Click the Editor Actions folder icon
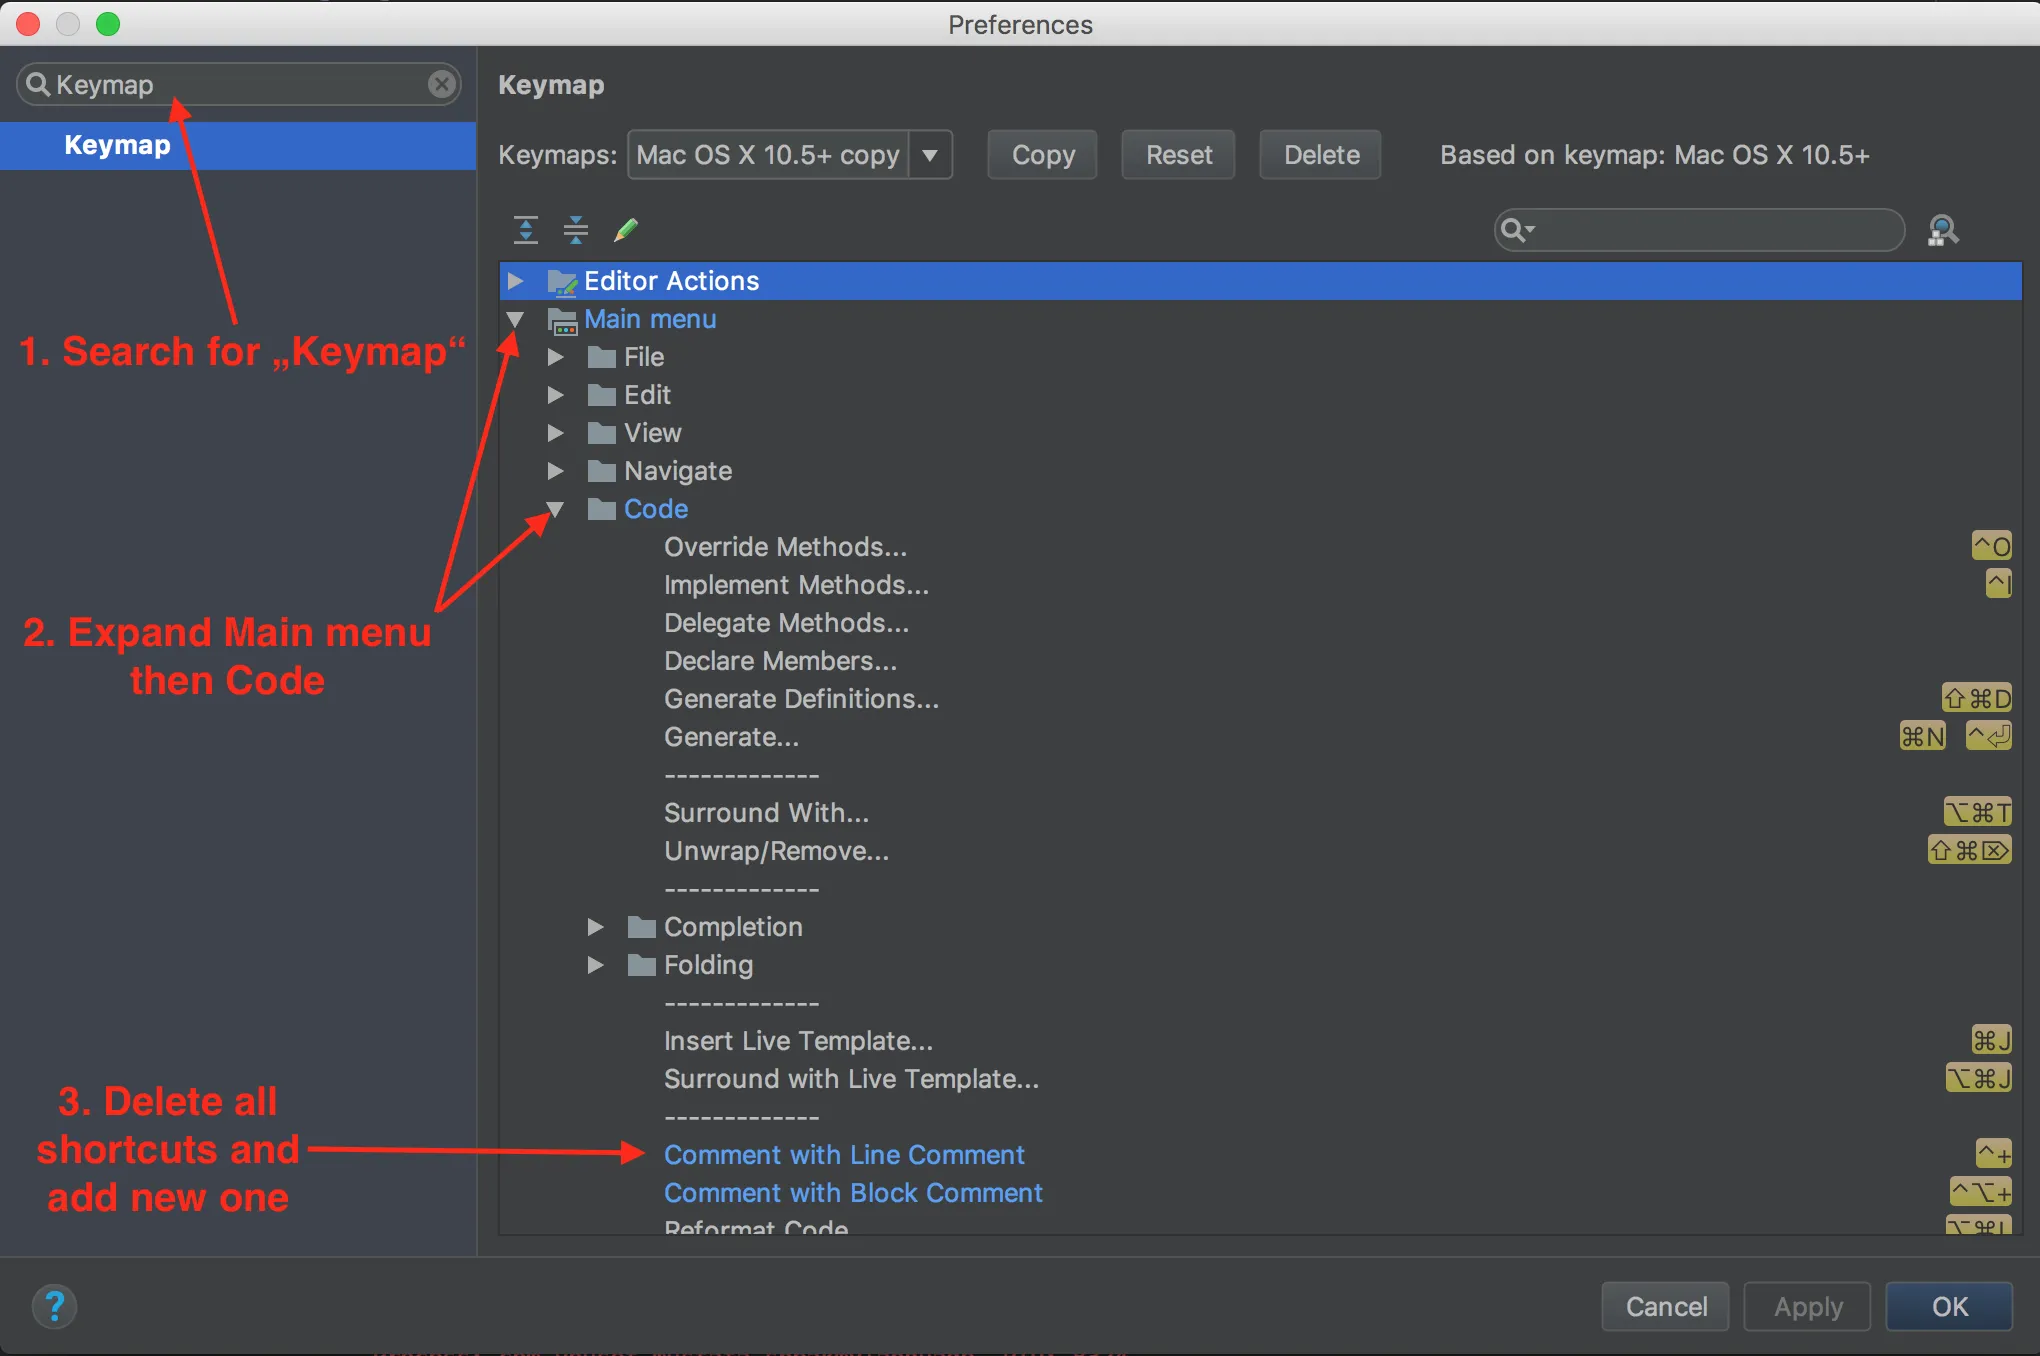Screen dimensions: 2040x1356 coord(563,282)
